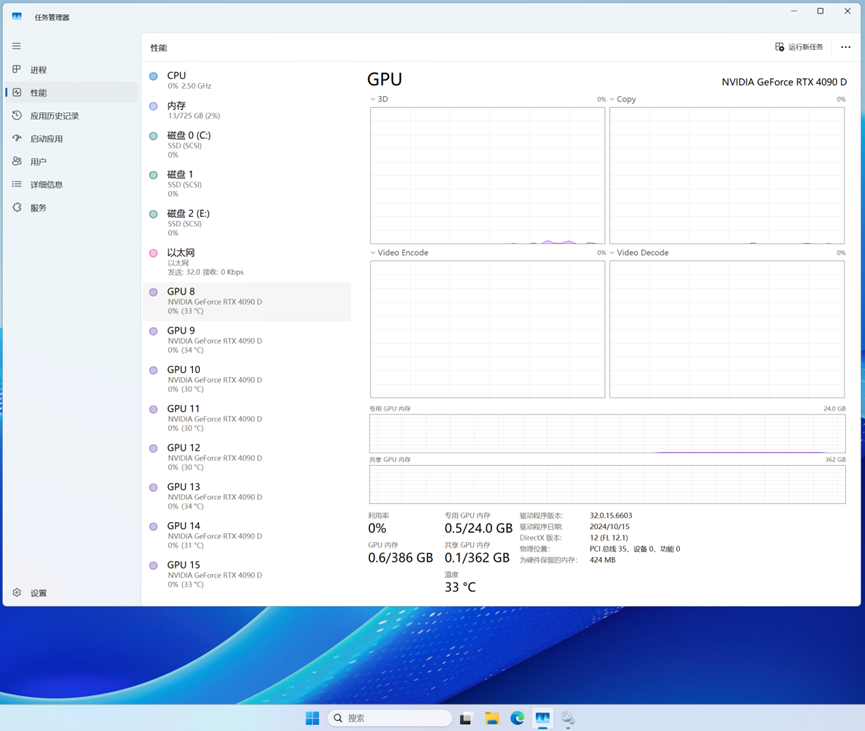
Task: Minimize the Task Manager window
Action: (x=794, y=11)
